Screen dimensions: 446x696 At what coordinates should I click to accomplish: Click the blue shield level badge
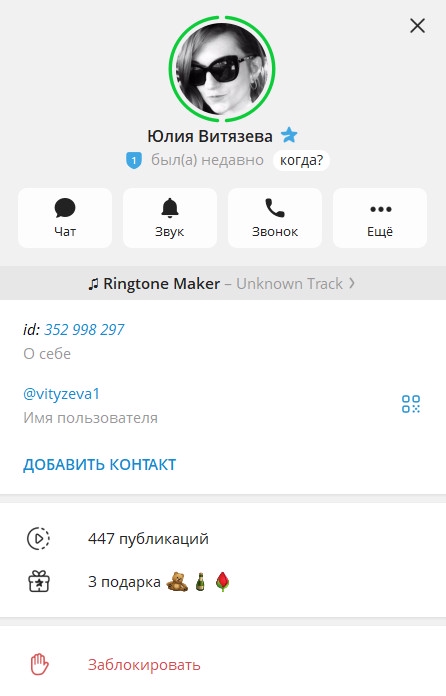(x=134, y=160)
